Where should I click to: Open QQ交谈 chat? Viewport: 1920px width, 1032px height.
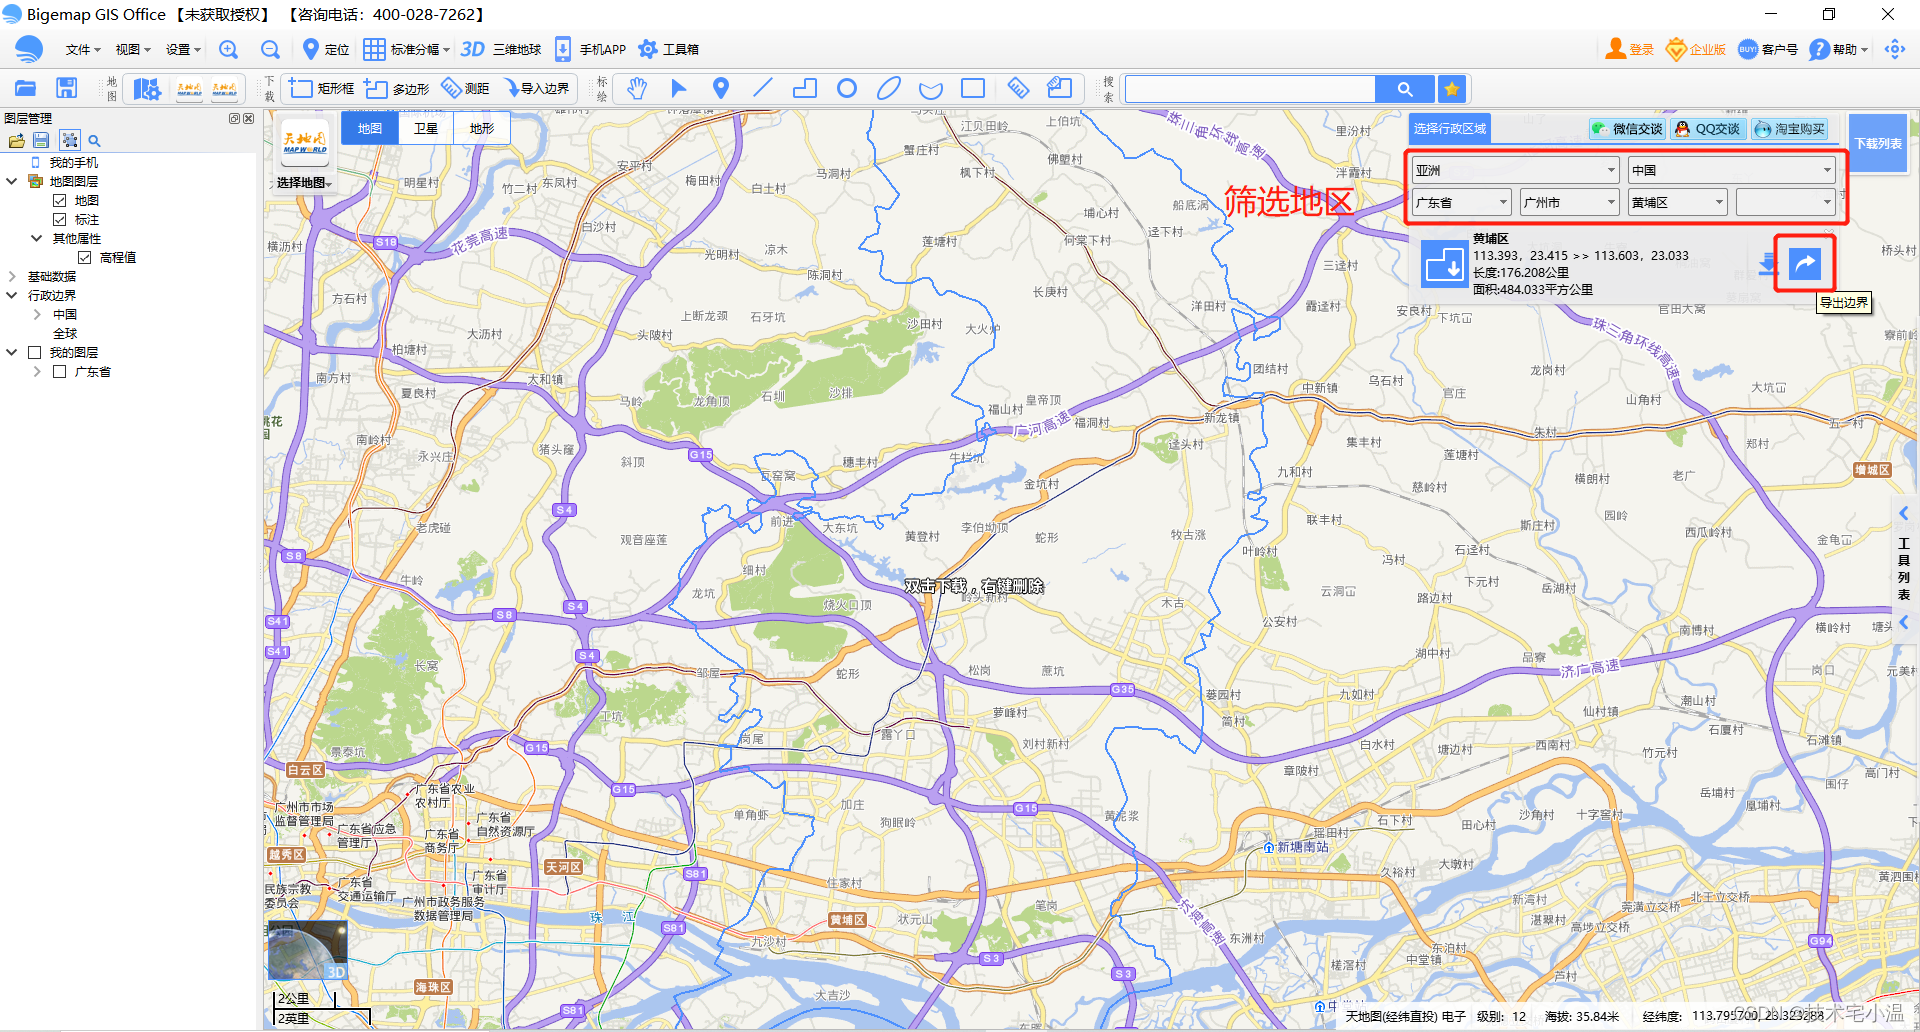1707,128
